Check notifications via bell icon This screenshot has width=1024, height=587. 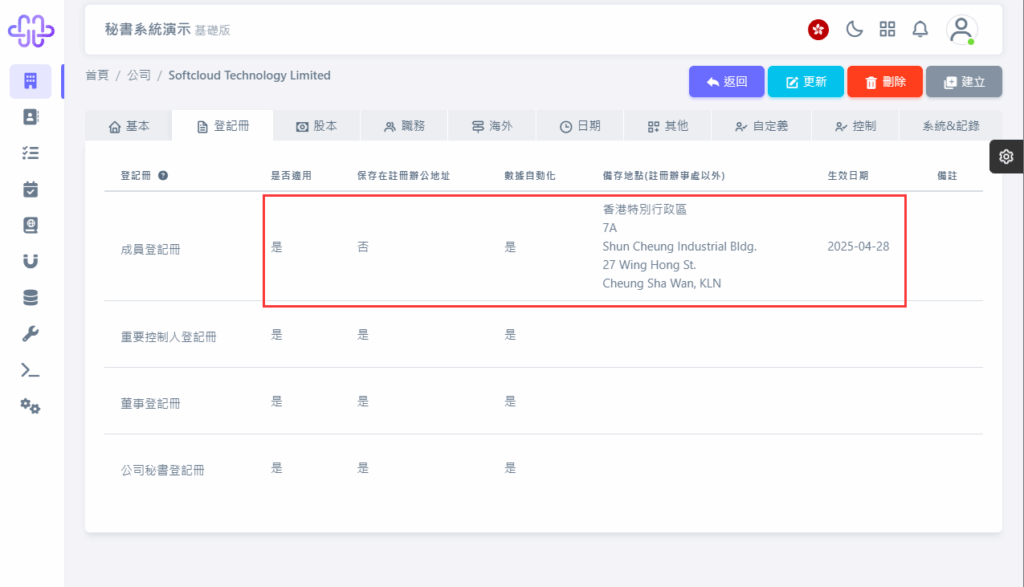point(920,29)
